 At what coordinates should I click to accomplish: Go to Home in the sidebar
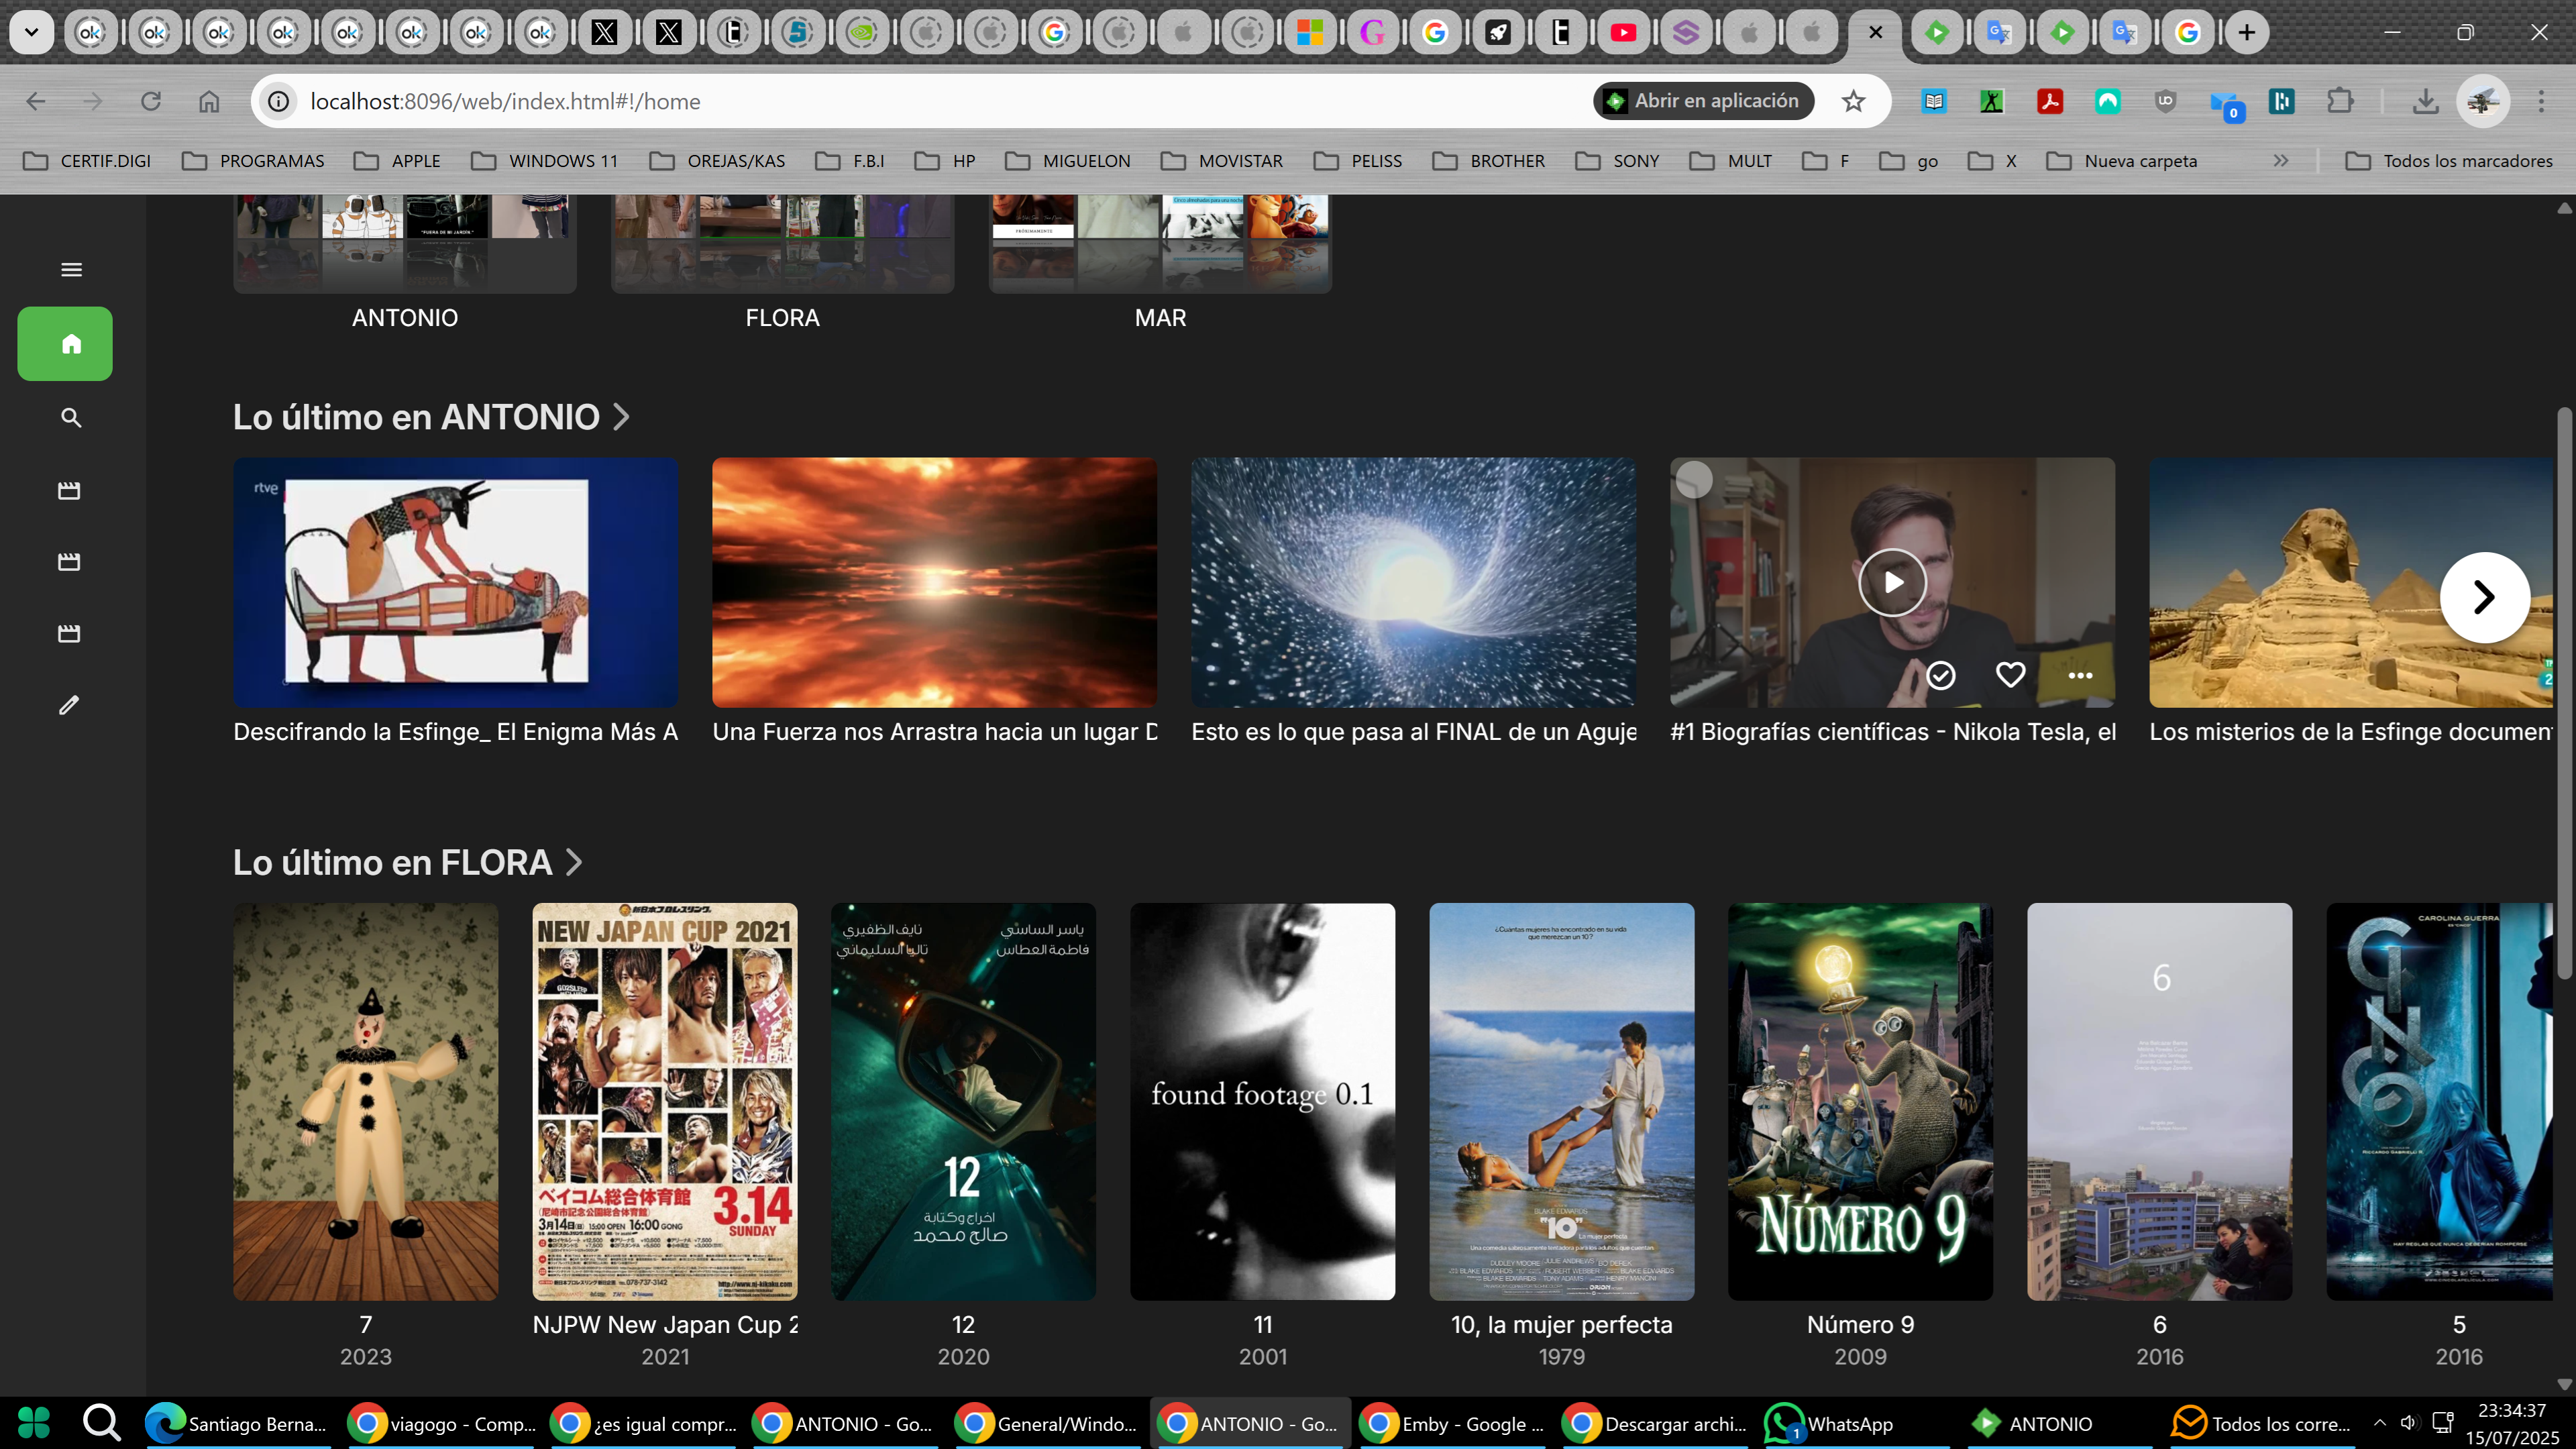pyautogui.click(x=65, y=343)
